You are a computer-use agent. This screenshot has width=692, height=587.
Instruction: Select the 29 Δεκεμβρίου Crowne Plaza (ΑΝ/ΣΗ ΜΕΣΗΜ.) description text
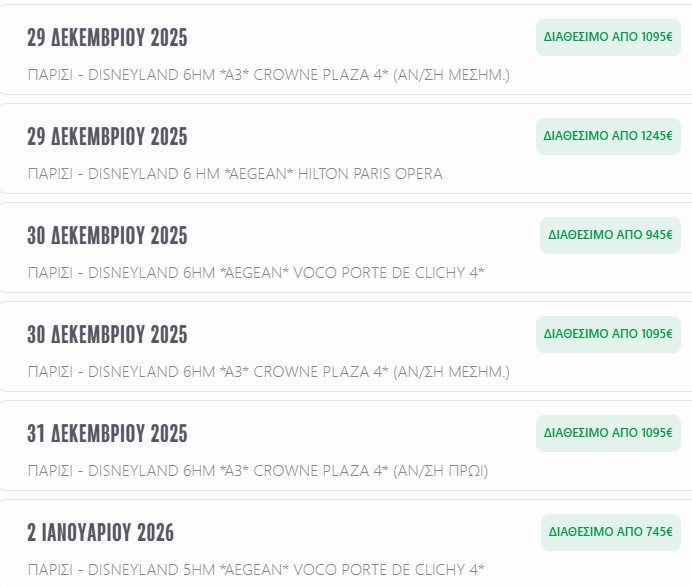tap(268, 75)
